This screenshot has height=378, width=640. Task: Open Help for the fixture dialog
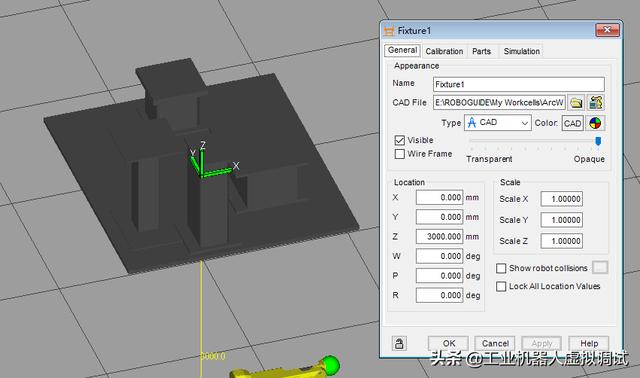[589, 343]
